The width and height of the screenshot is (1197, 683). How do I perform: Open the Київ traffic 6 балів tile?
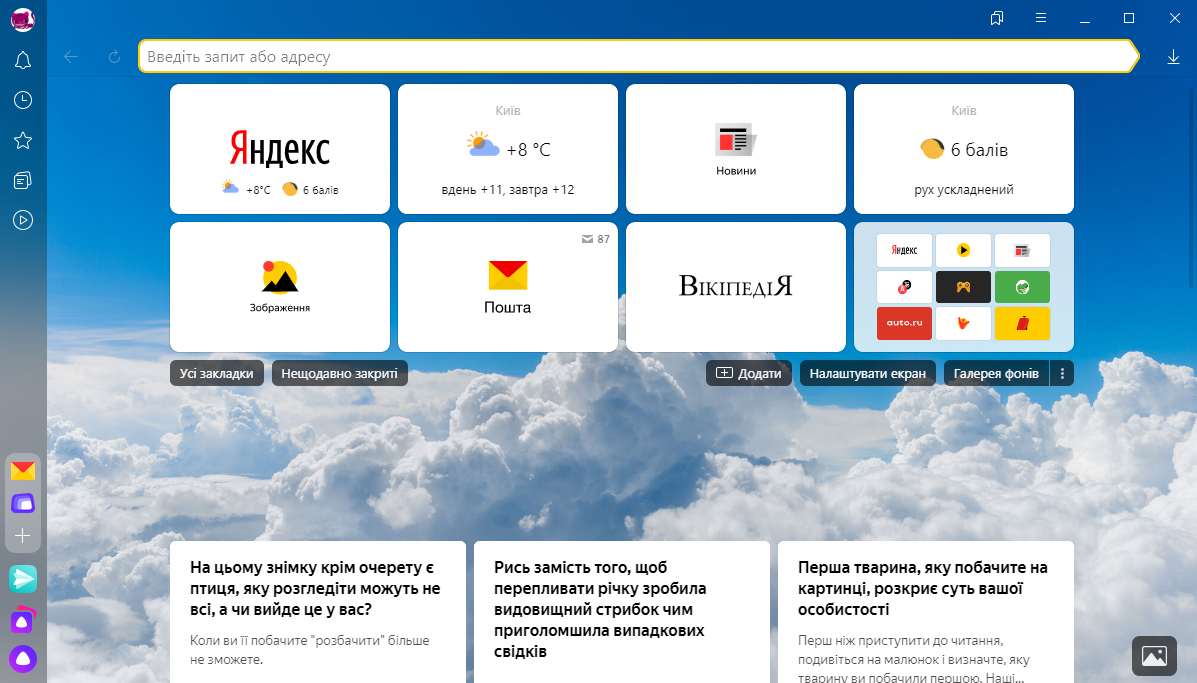pyautogui.click(x=963, y=149)
